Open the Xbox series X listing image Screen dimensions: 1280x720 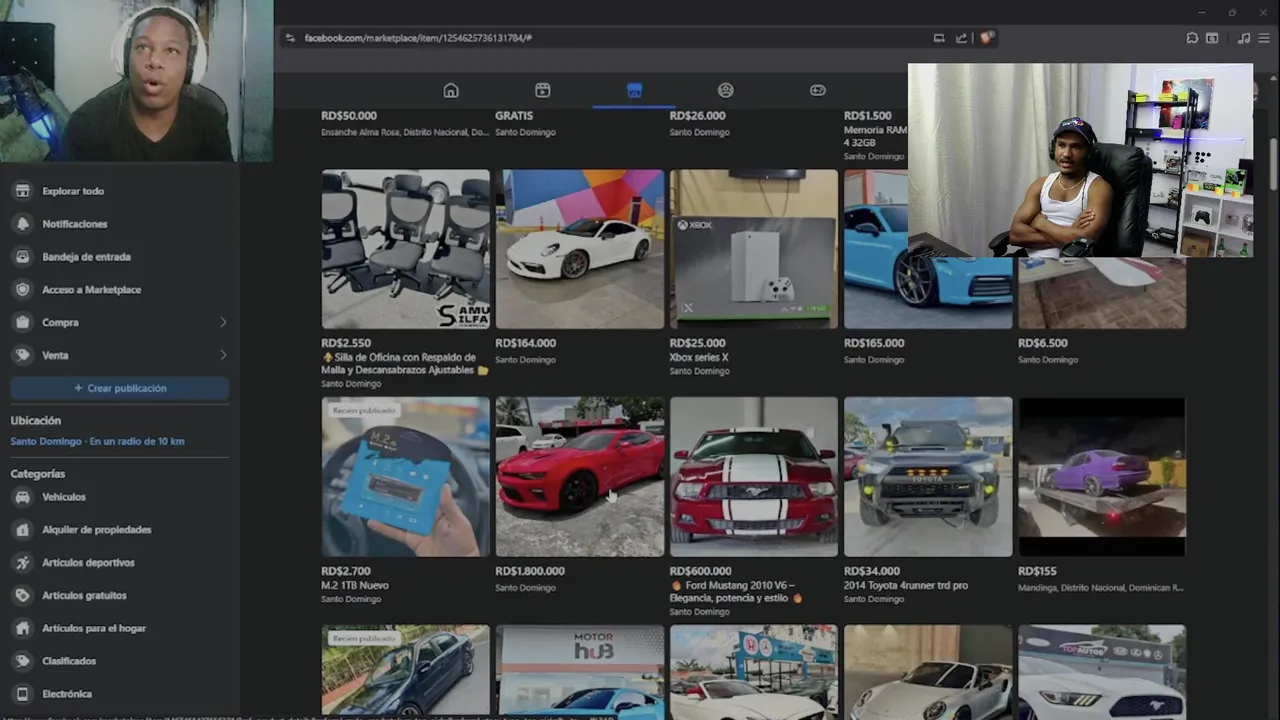(x=753, y=249)
